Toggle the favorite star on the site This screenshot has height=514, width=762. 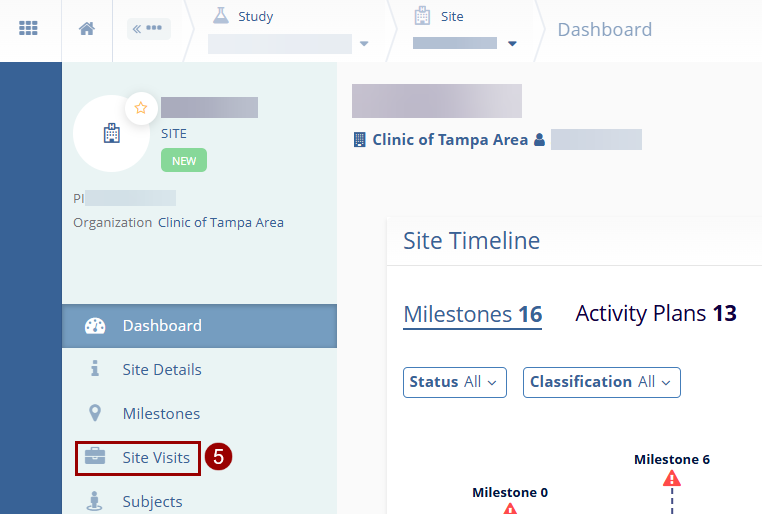tap(141, 108)
